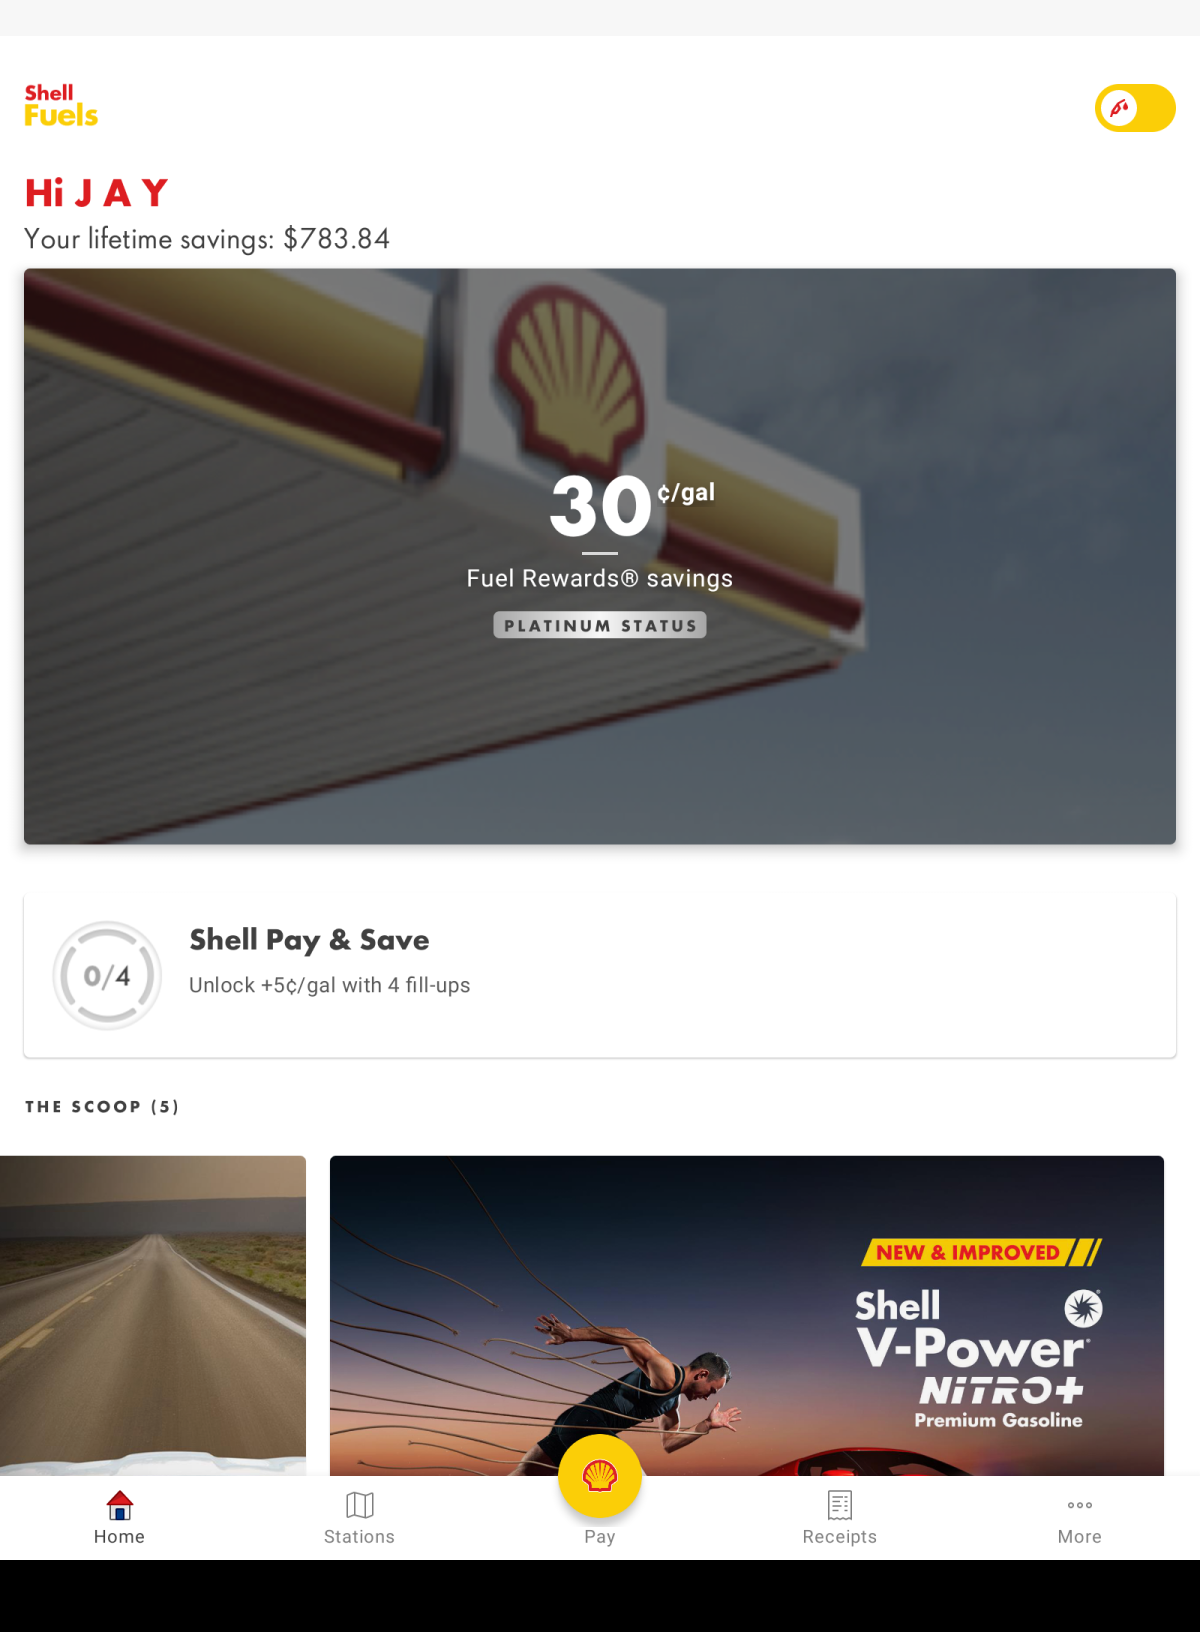Tap The Scoop (5) section header
The width and height of the screenshot is (1200, 1632).
pos(102,1107)
